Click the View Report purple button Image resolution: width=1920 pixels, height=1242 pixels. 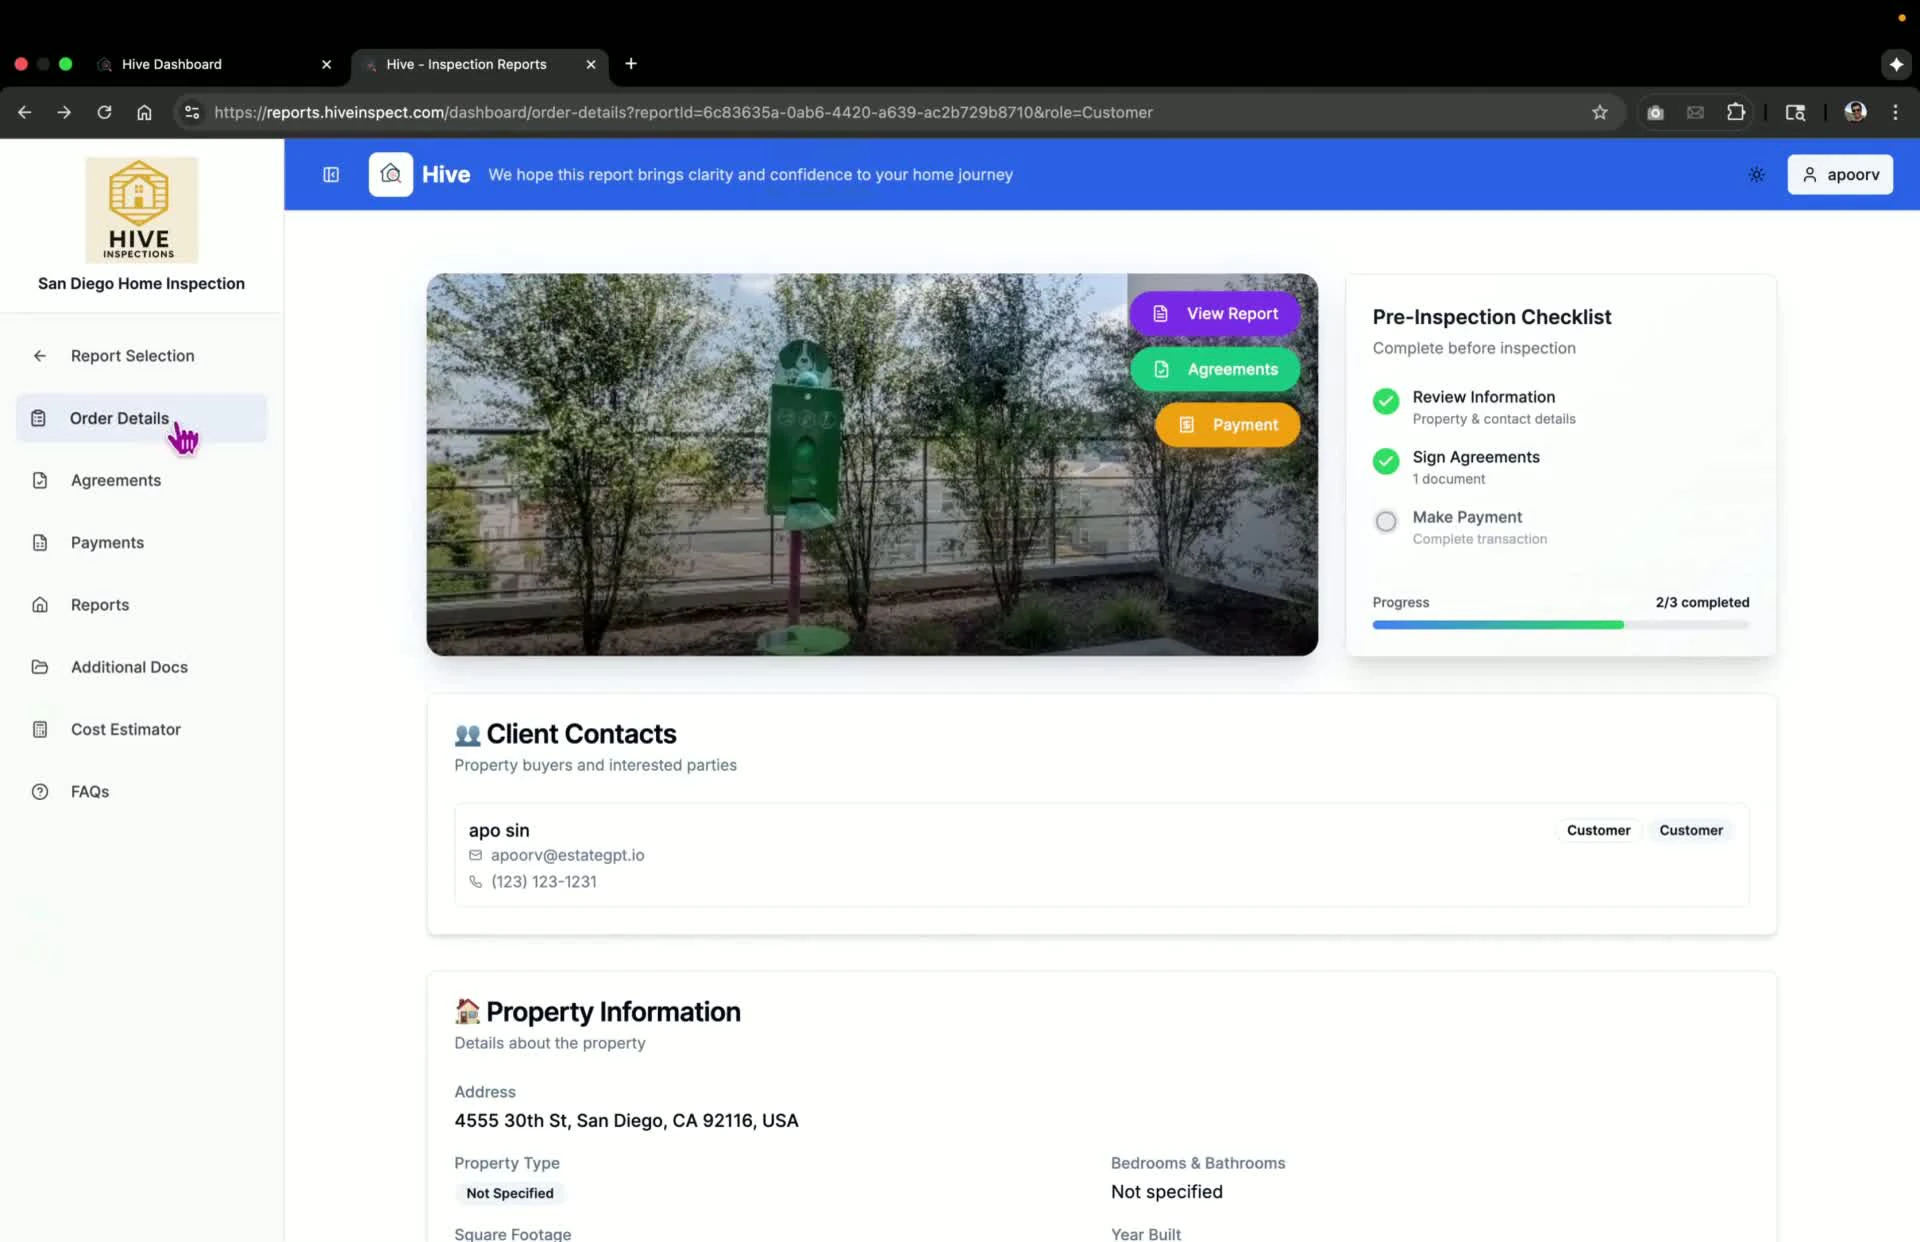tap(1215, 314)
